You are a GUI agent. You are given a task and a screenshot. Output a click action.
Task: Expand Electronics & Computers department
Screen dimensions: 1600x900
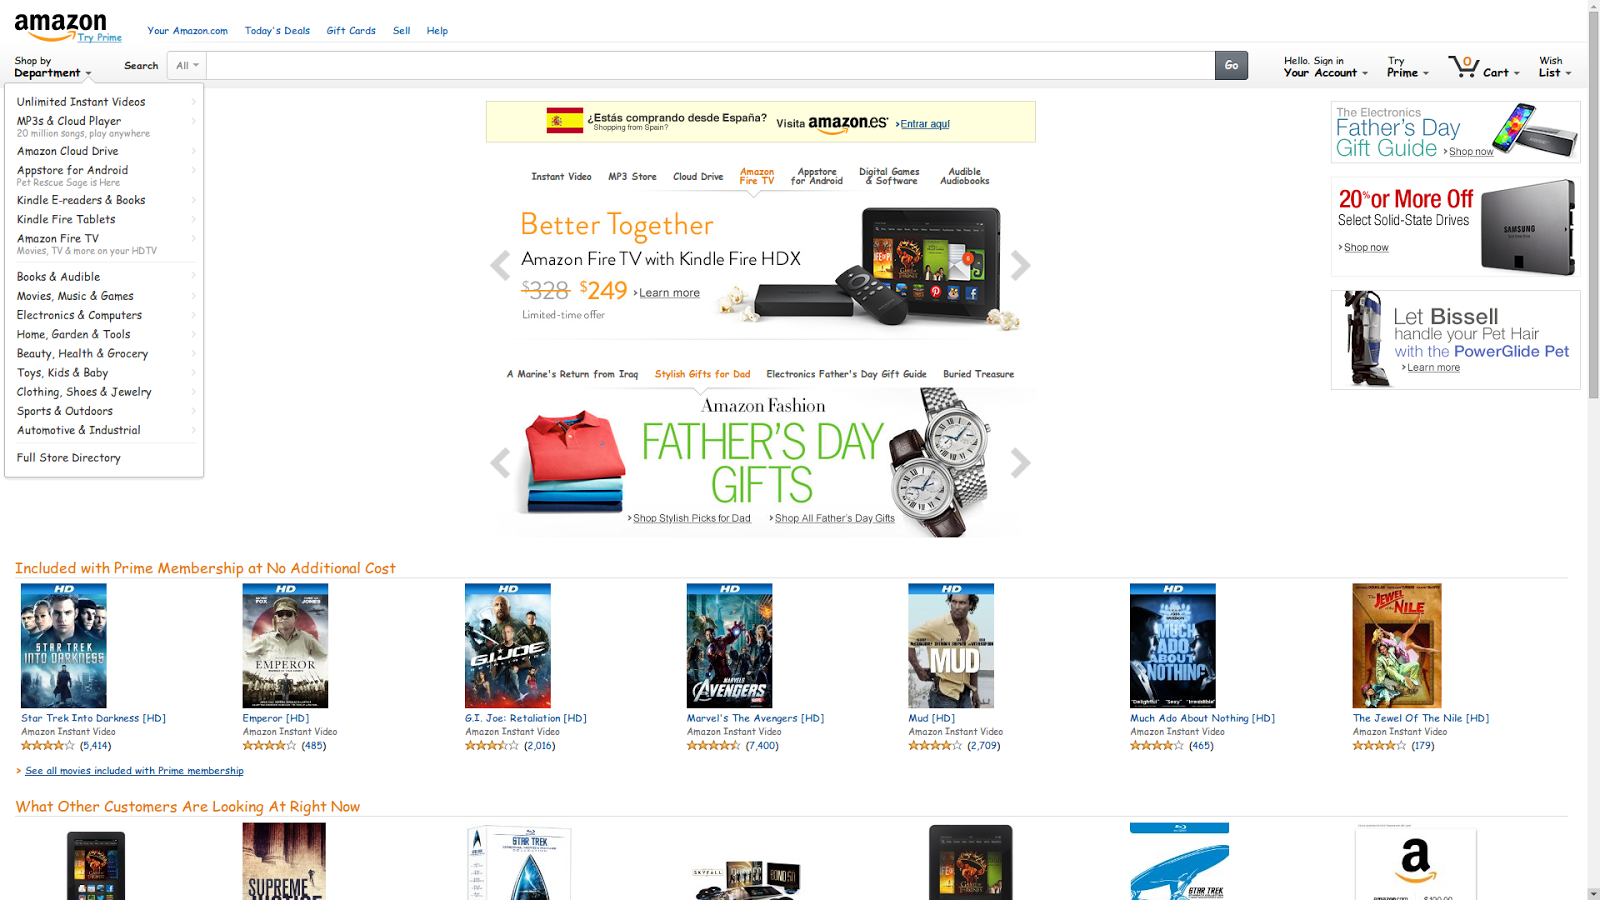click(104, 315)
